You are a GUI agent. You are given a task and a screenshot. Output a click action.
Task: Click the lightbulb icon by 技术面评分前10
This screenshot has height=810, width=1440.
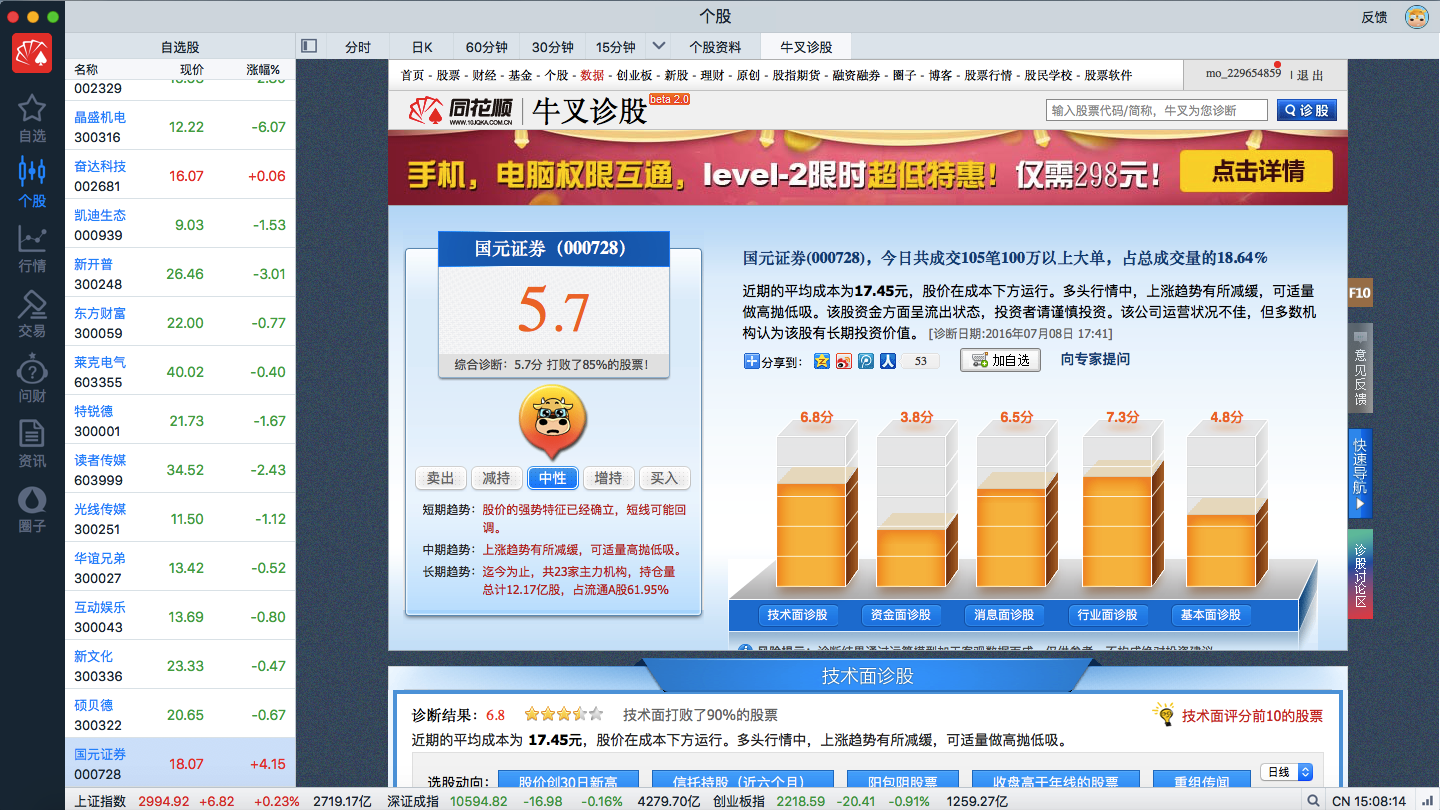1163,714
